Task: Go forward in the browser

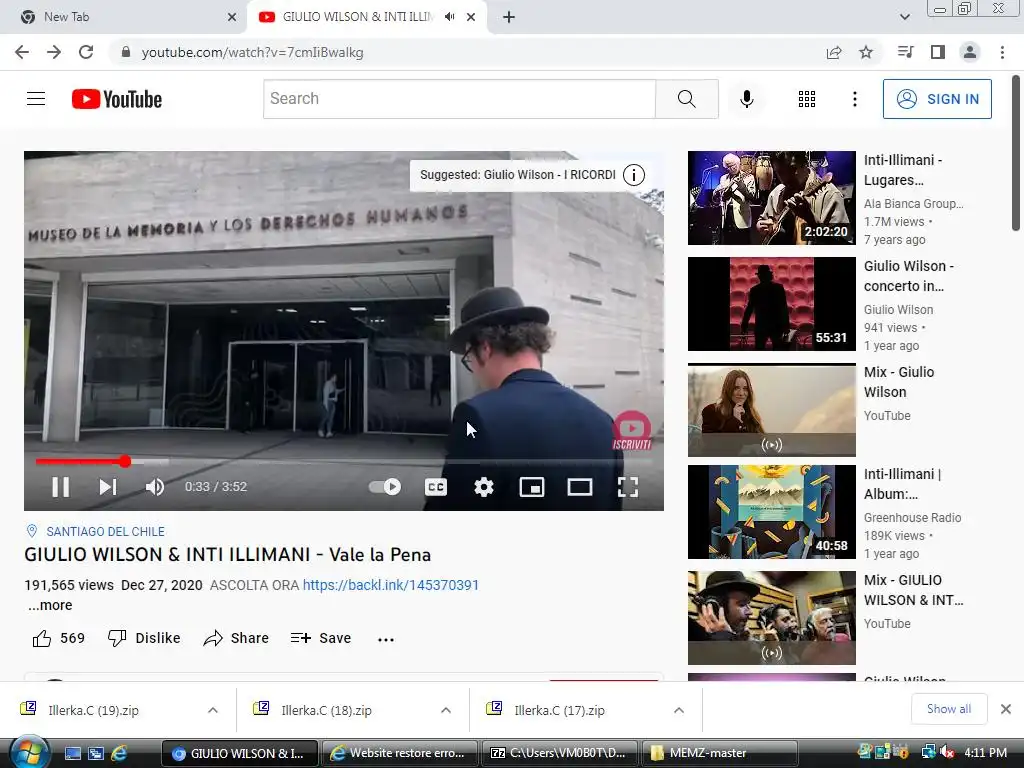Action: [x=54, y=52]
